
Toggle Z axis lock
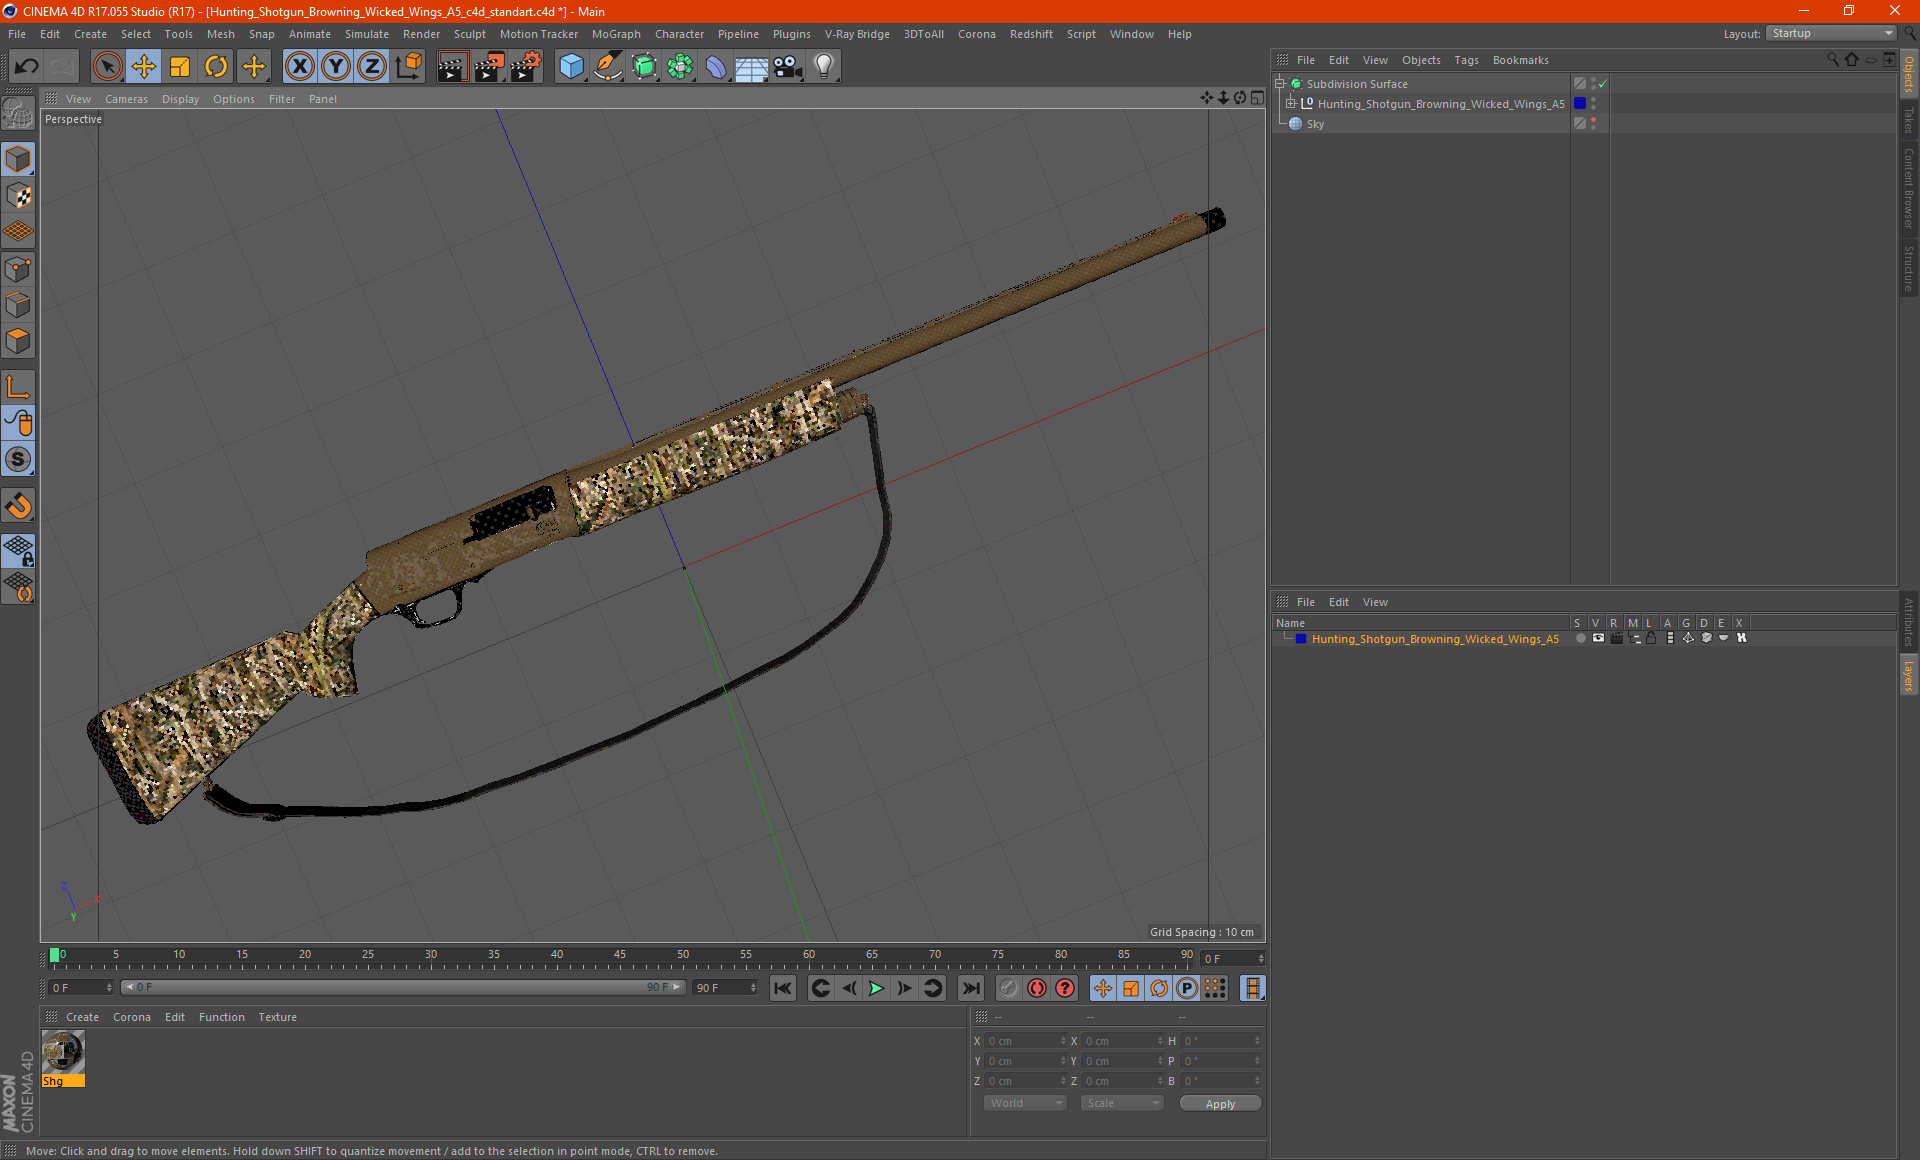(372, 67)
